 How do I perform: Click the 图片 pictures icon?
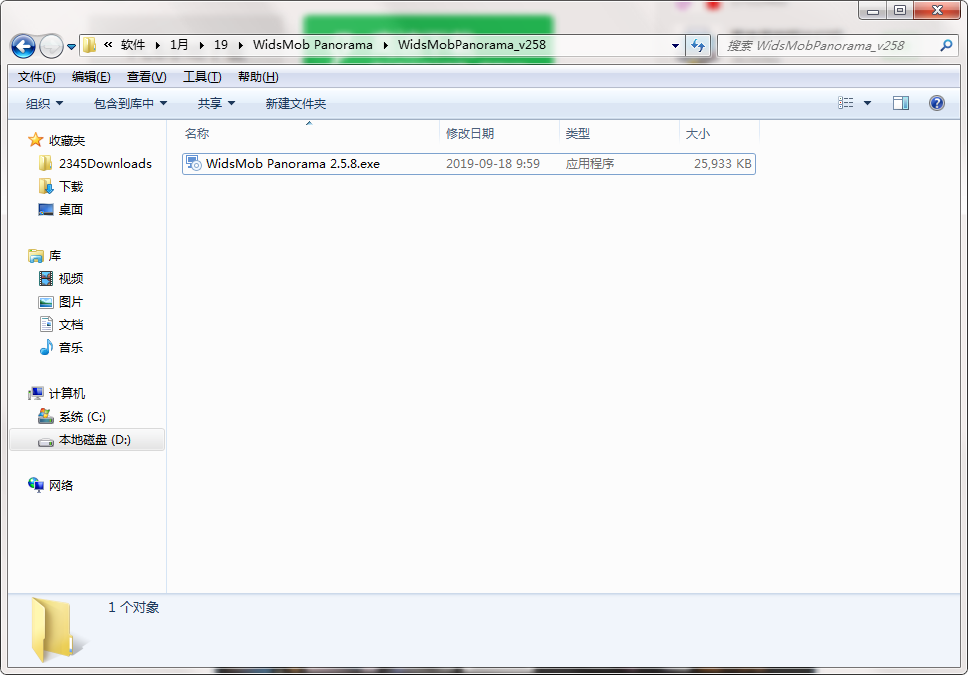click(46, 302)
